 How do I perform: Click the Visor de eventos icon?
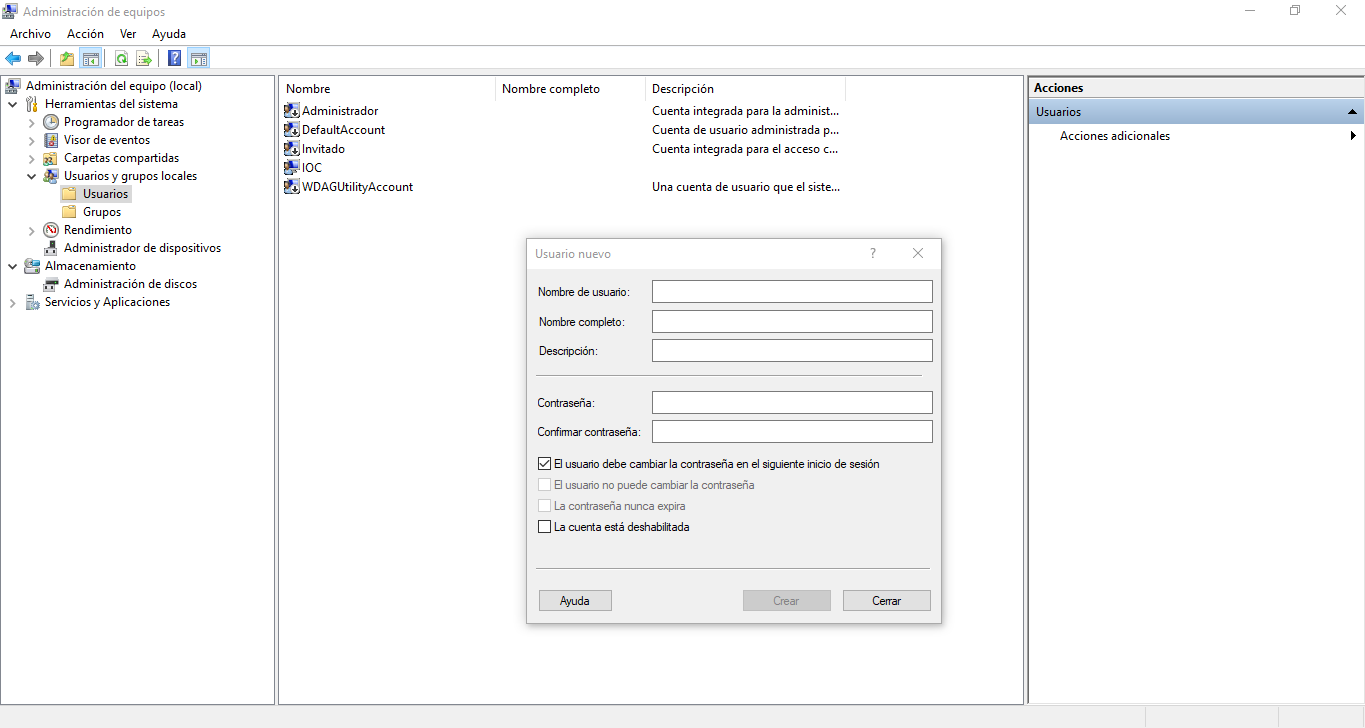point(51,140)
